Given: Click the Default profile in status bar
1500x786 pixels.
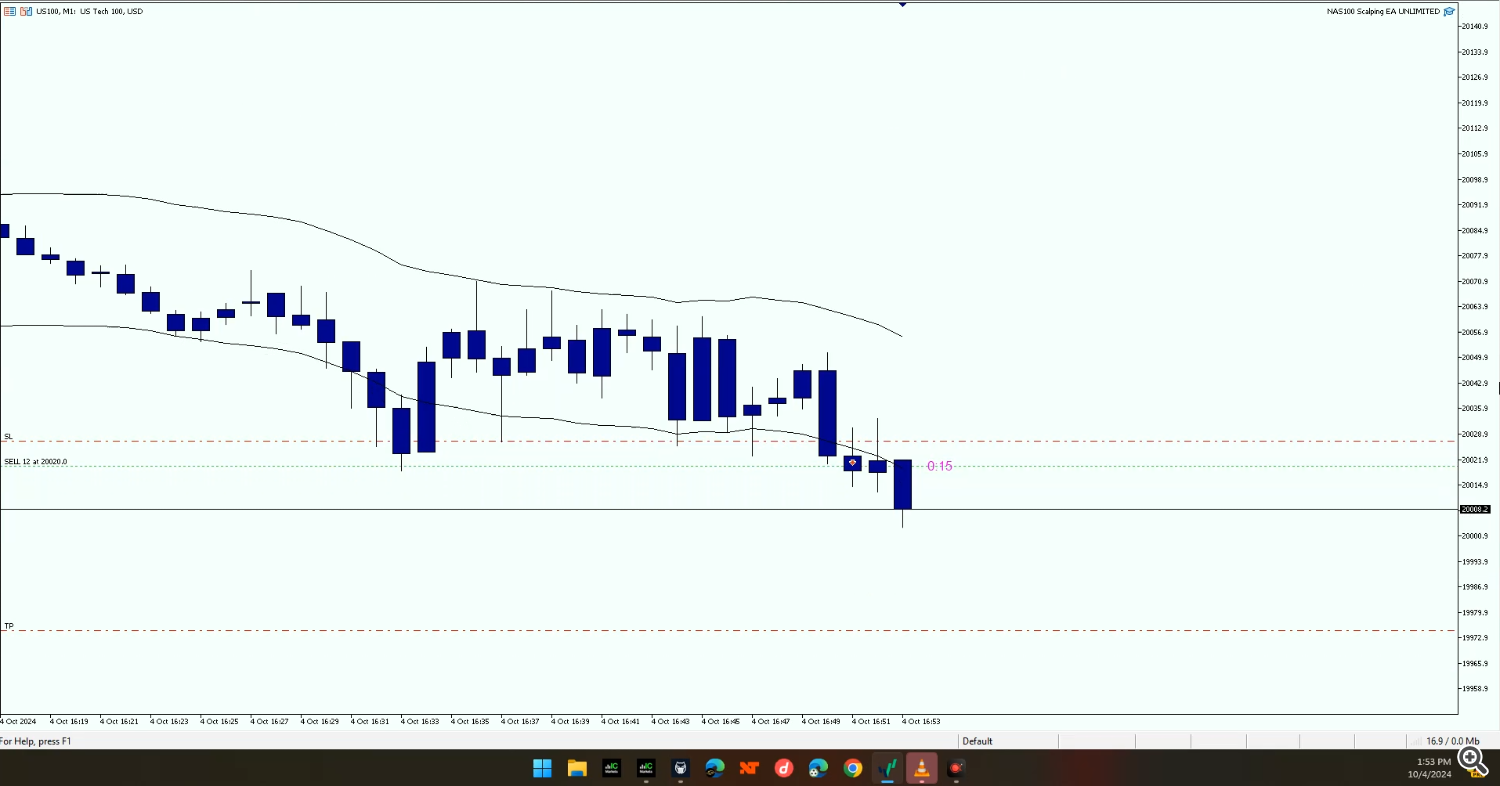Looking at the screenshot, I should pyautogui.click(x=977, y=741).
